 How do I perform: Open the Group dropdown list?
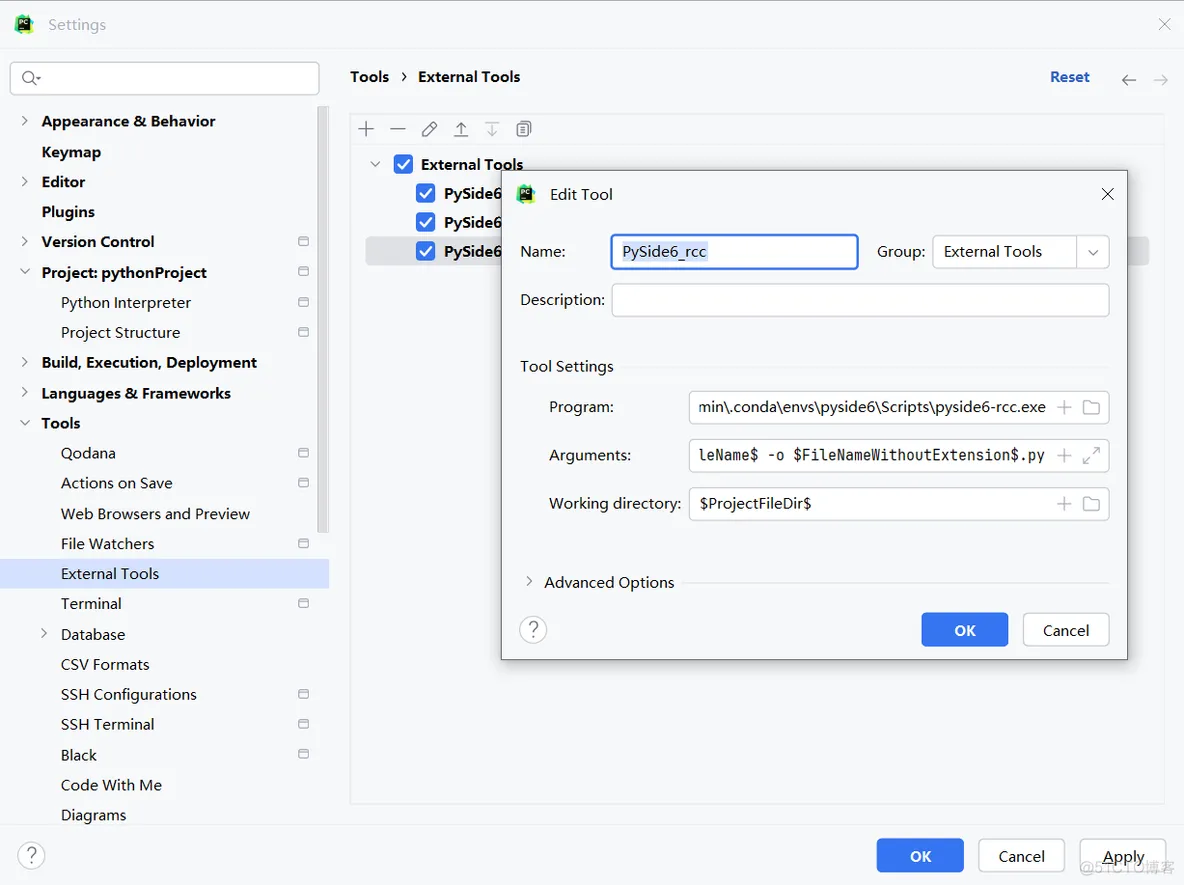tap(1092, 252)
